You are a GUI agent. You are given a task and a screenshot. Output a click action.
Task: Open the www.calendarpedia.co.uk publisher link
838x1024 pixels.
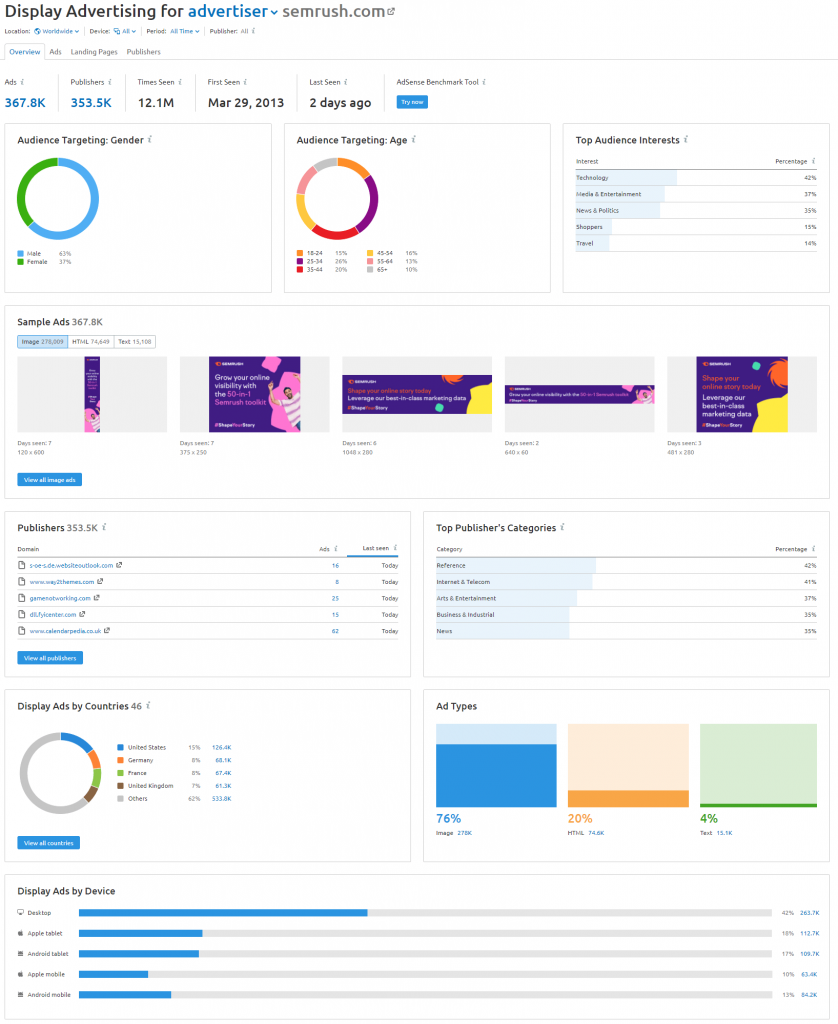[x=65, y=630]
